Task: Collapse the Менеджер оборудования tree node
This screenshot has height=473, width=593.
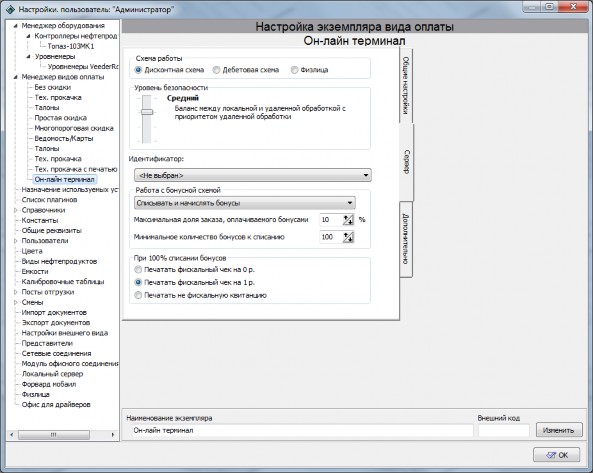Action: (x=16, y=26)
